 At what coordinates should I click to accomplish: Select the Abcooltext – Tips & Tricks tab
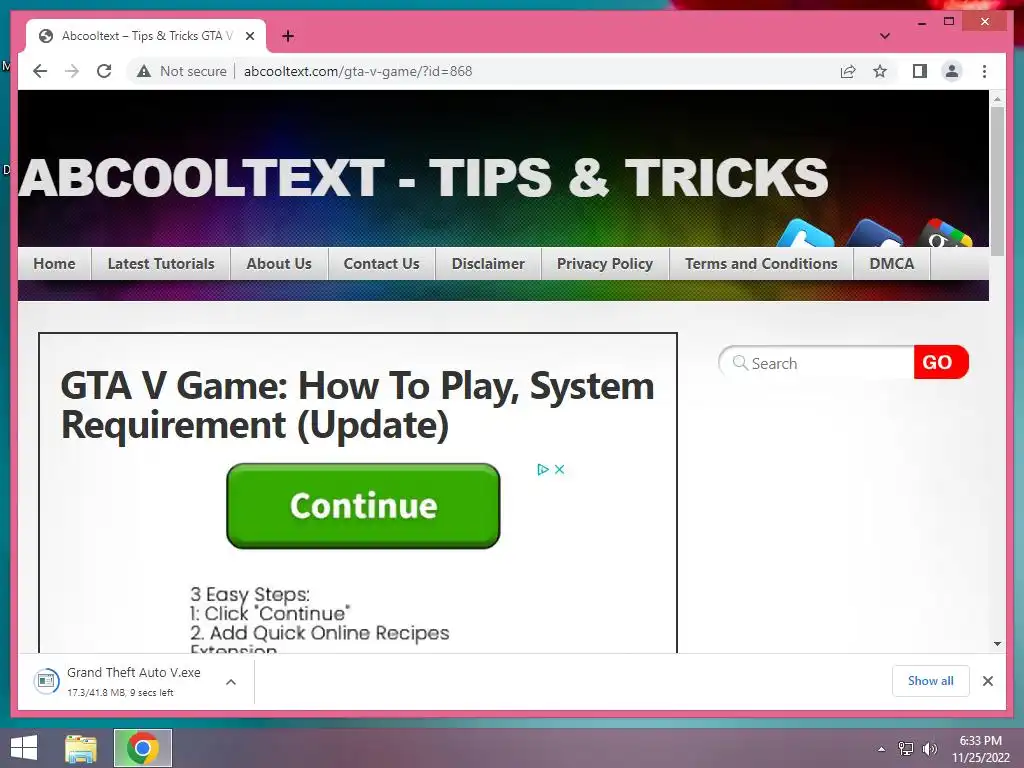click(146, 36)
